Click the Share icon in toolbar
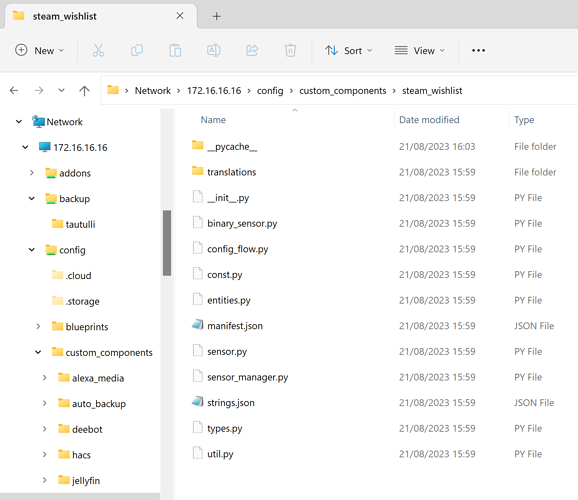 [252, 50]
